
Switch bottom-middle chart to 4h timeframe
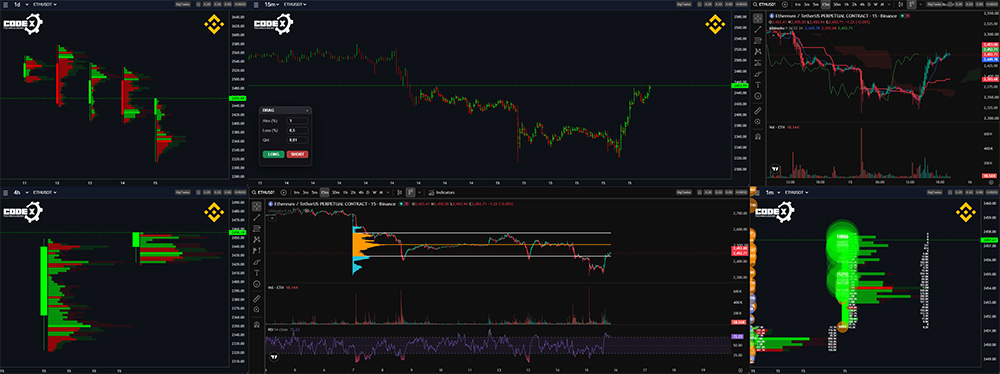(x=361, y=192)
